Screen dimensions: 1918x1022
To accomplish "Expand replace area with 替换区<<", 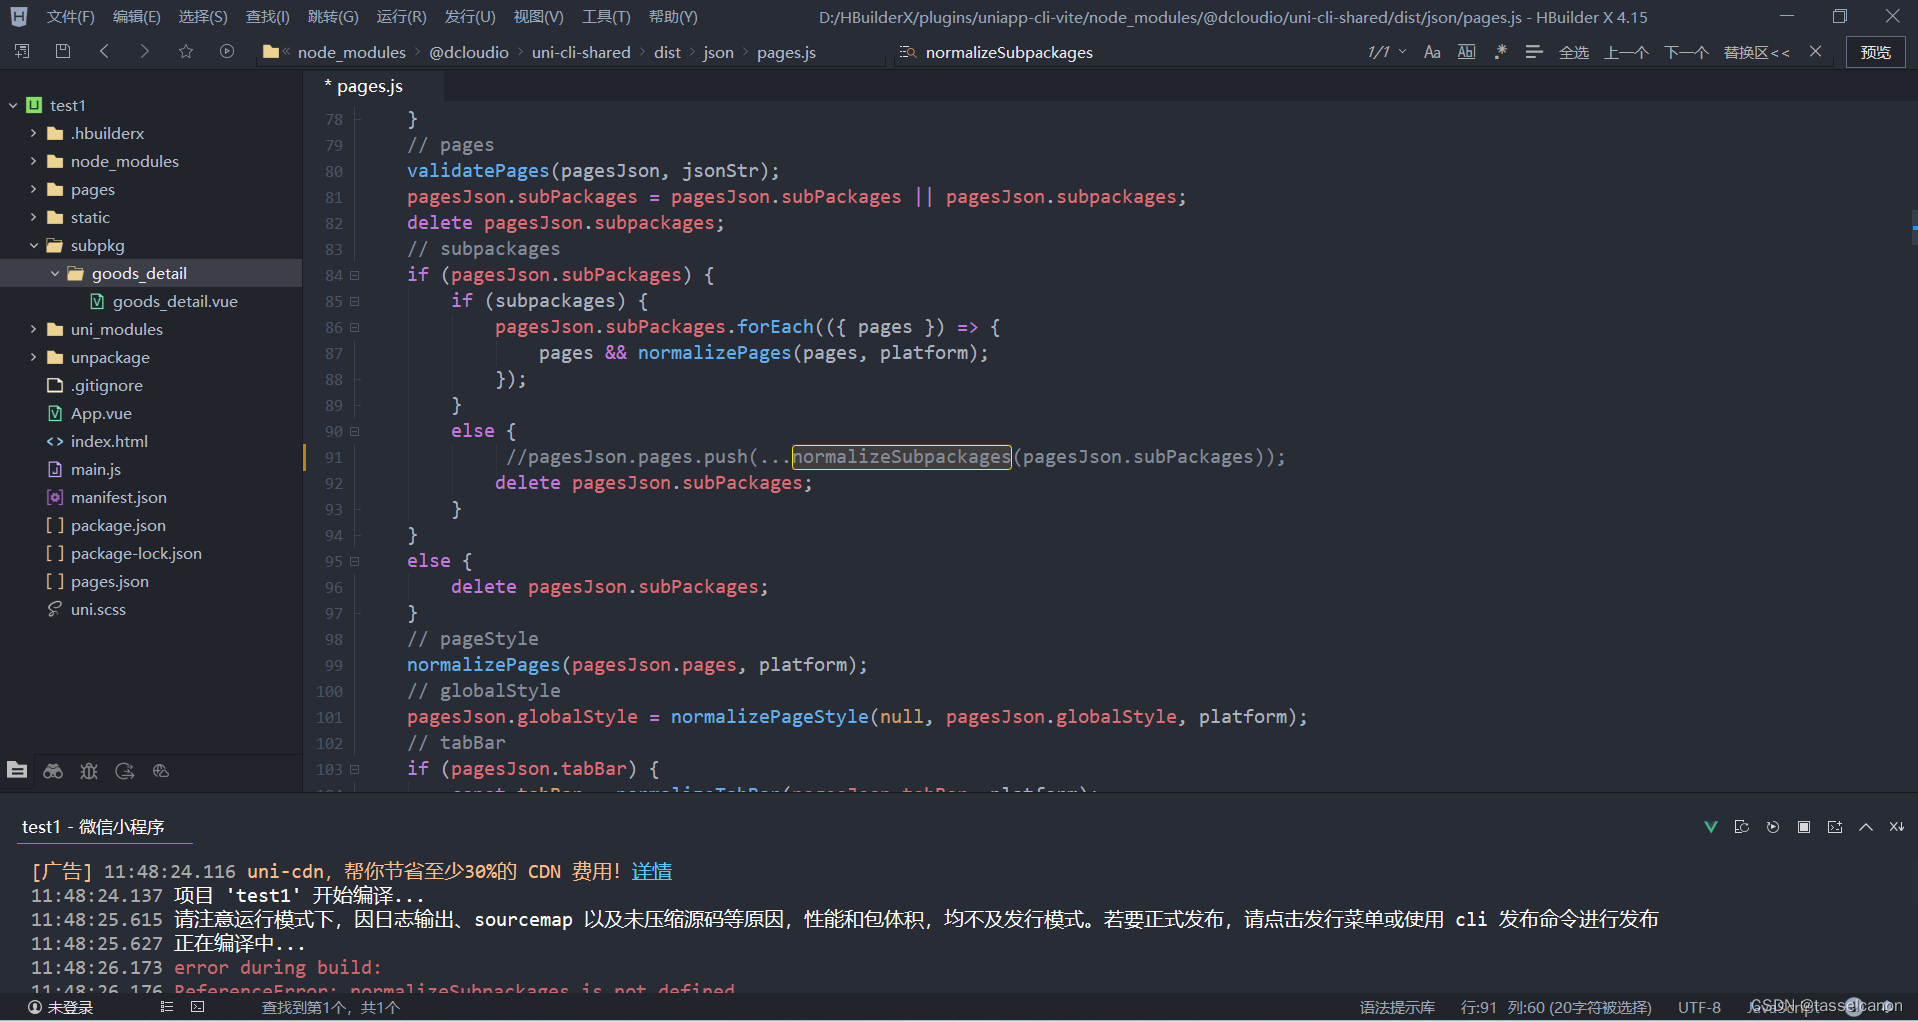I will coord(1757,52).
